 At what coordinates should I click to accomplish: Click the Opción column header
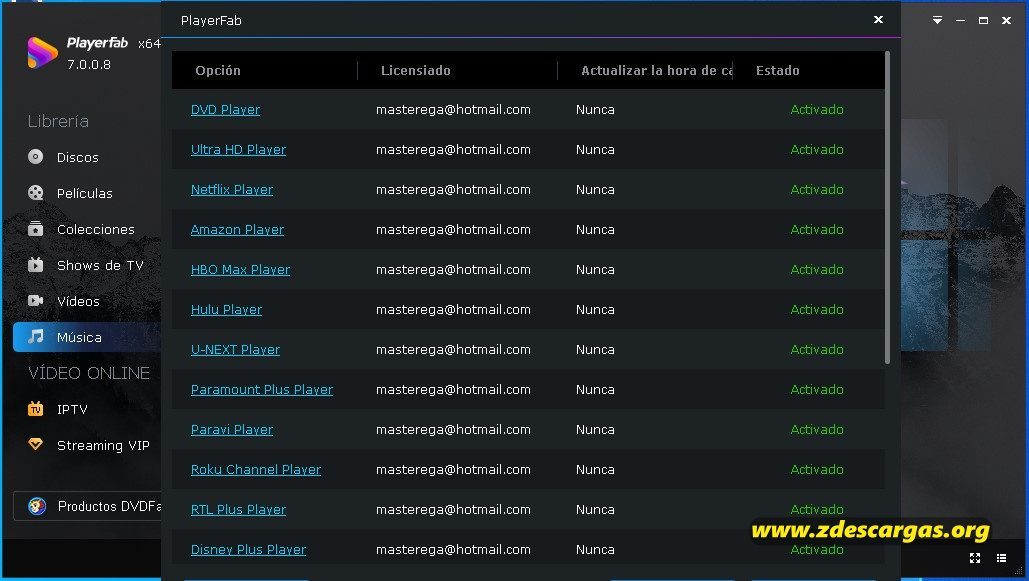[x=218, y=70]
